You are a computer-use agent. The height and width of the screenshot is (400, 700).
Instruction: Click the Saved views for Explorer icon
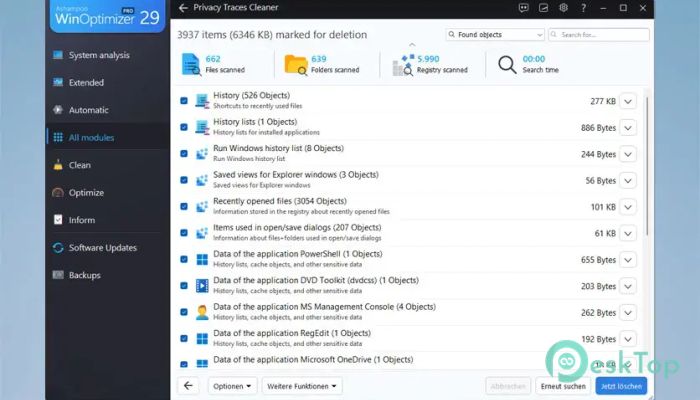pos(202,180)
